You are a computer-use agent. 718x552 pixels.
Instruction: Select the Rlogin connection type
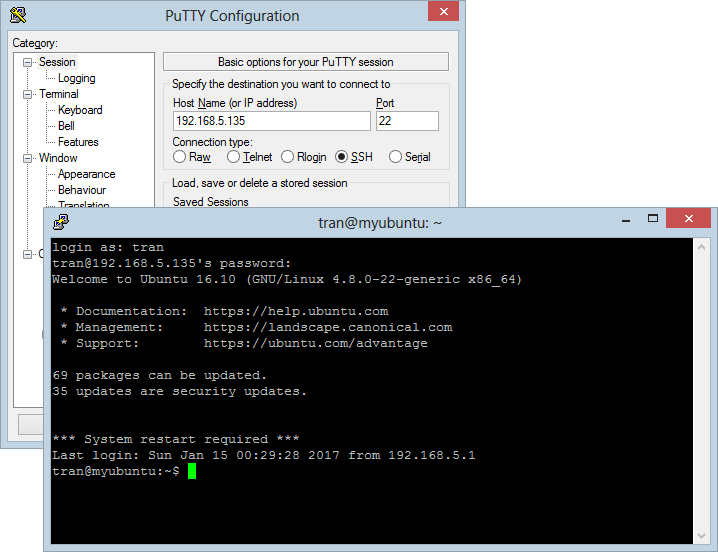tap(303, 157)
